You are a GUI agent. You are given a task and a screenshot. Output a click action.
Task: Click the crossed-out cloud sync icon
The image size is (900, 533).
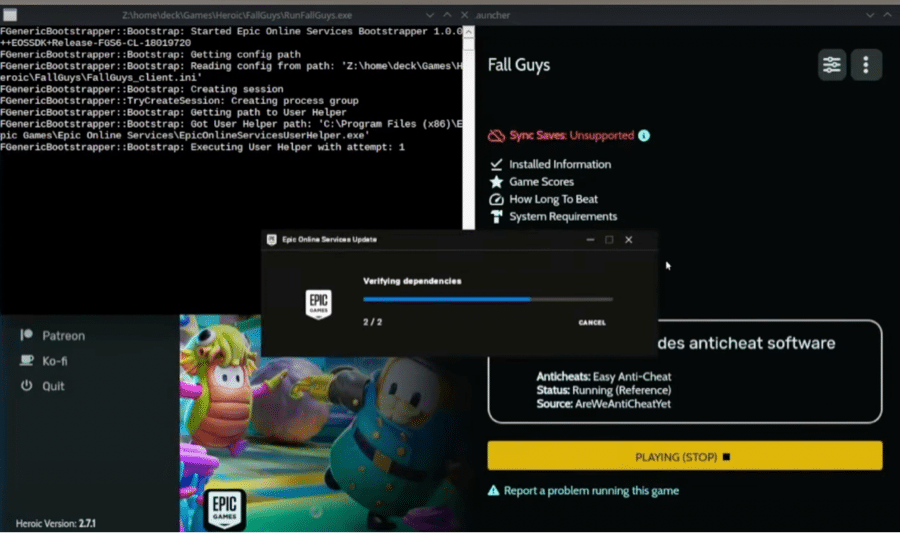click(496, 136)
